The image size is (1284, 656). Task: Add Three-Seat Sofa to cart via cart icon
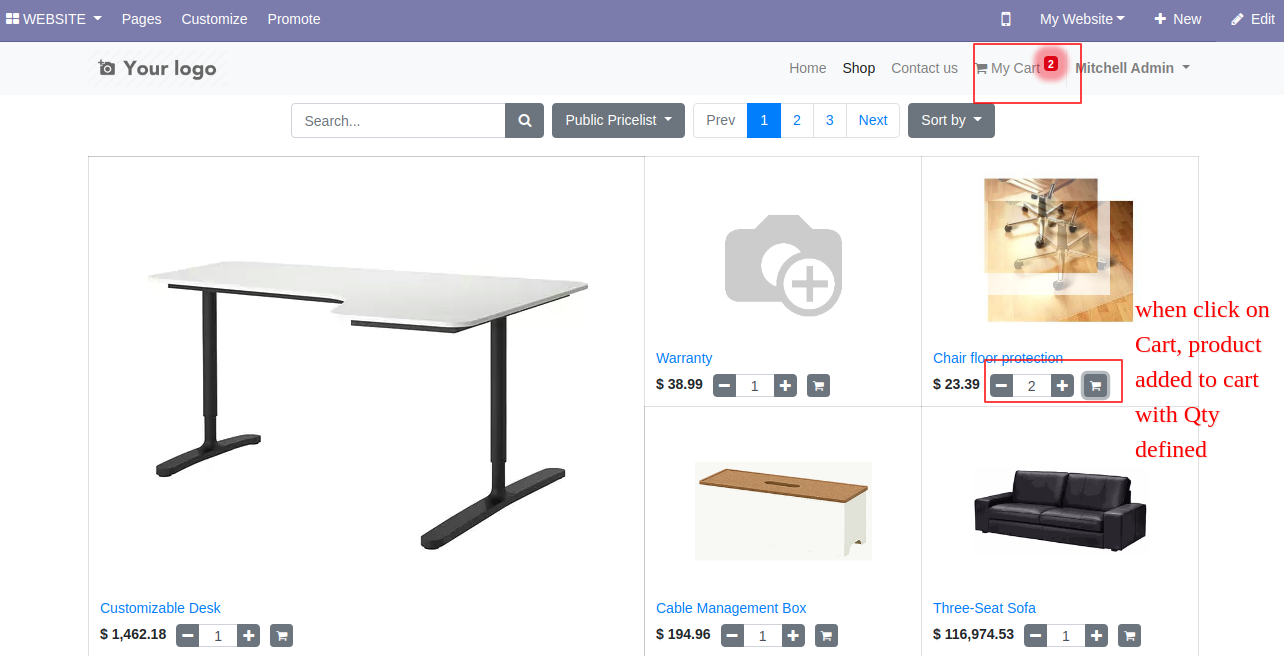point(1129,635)
